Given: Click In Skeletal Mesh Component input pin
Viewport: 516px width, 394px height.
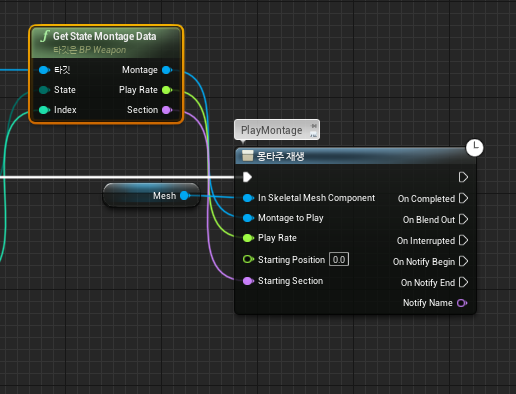Looking at the screenshot, I should (x=248, y=198).
